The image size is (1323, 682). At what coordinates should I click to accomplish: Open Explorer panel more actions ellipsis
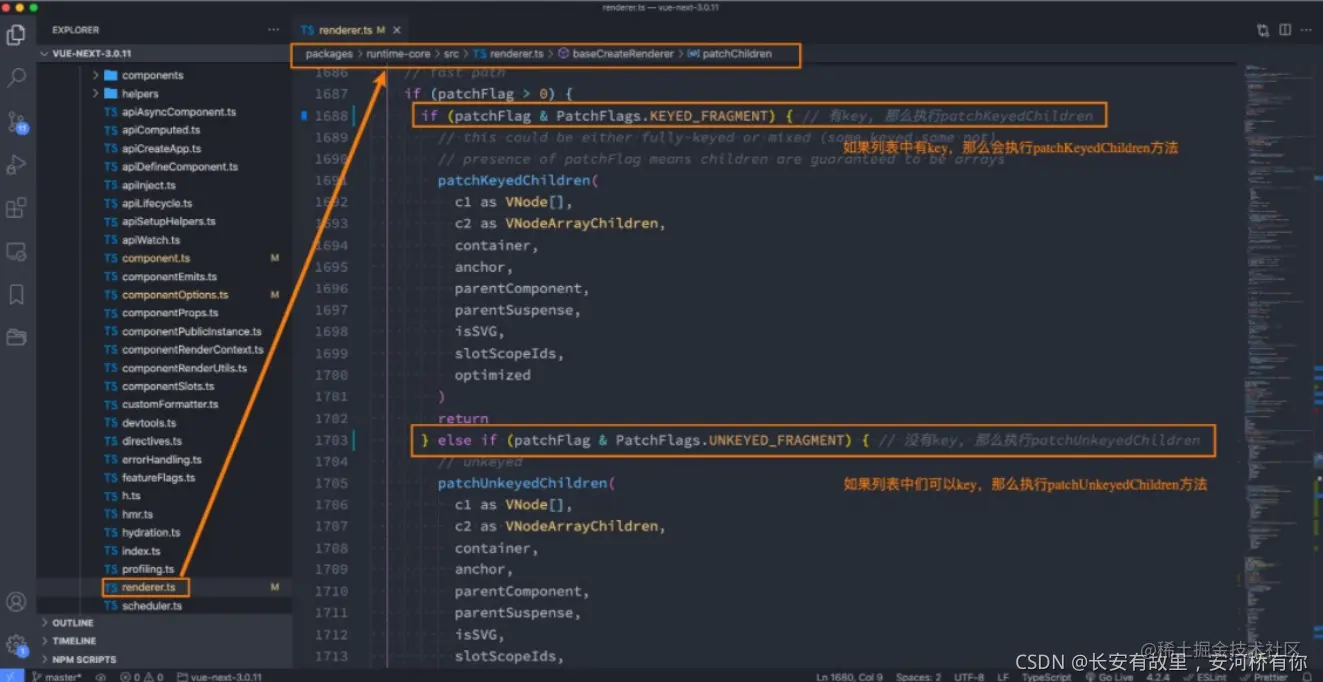(x=273, y=30)
